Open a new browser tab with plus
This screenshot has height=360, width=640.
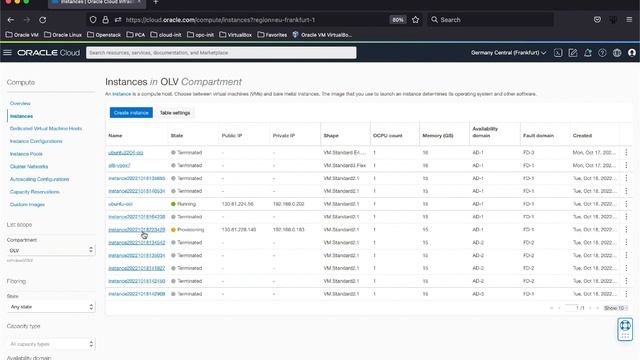pyautogui.click(x=156, y=2)
